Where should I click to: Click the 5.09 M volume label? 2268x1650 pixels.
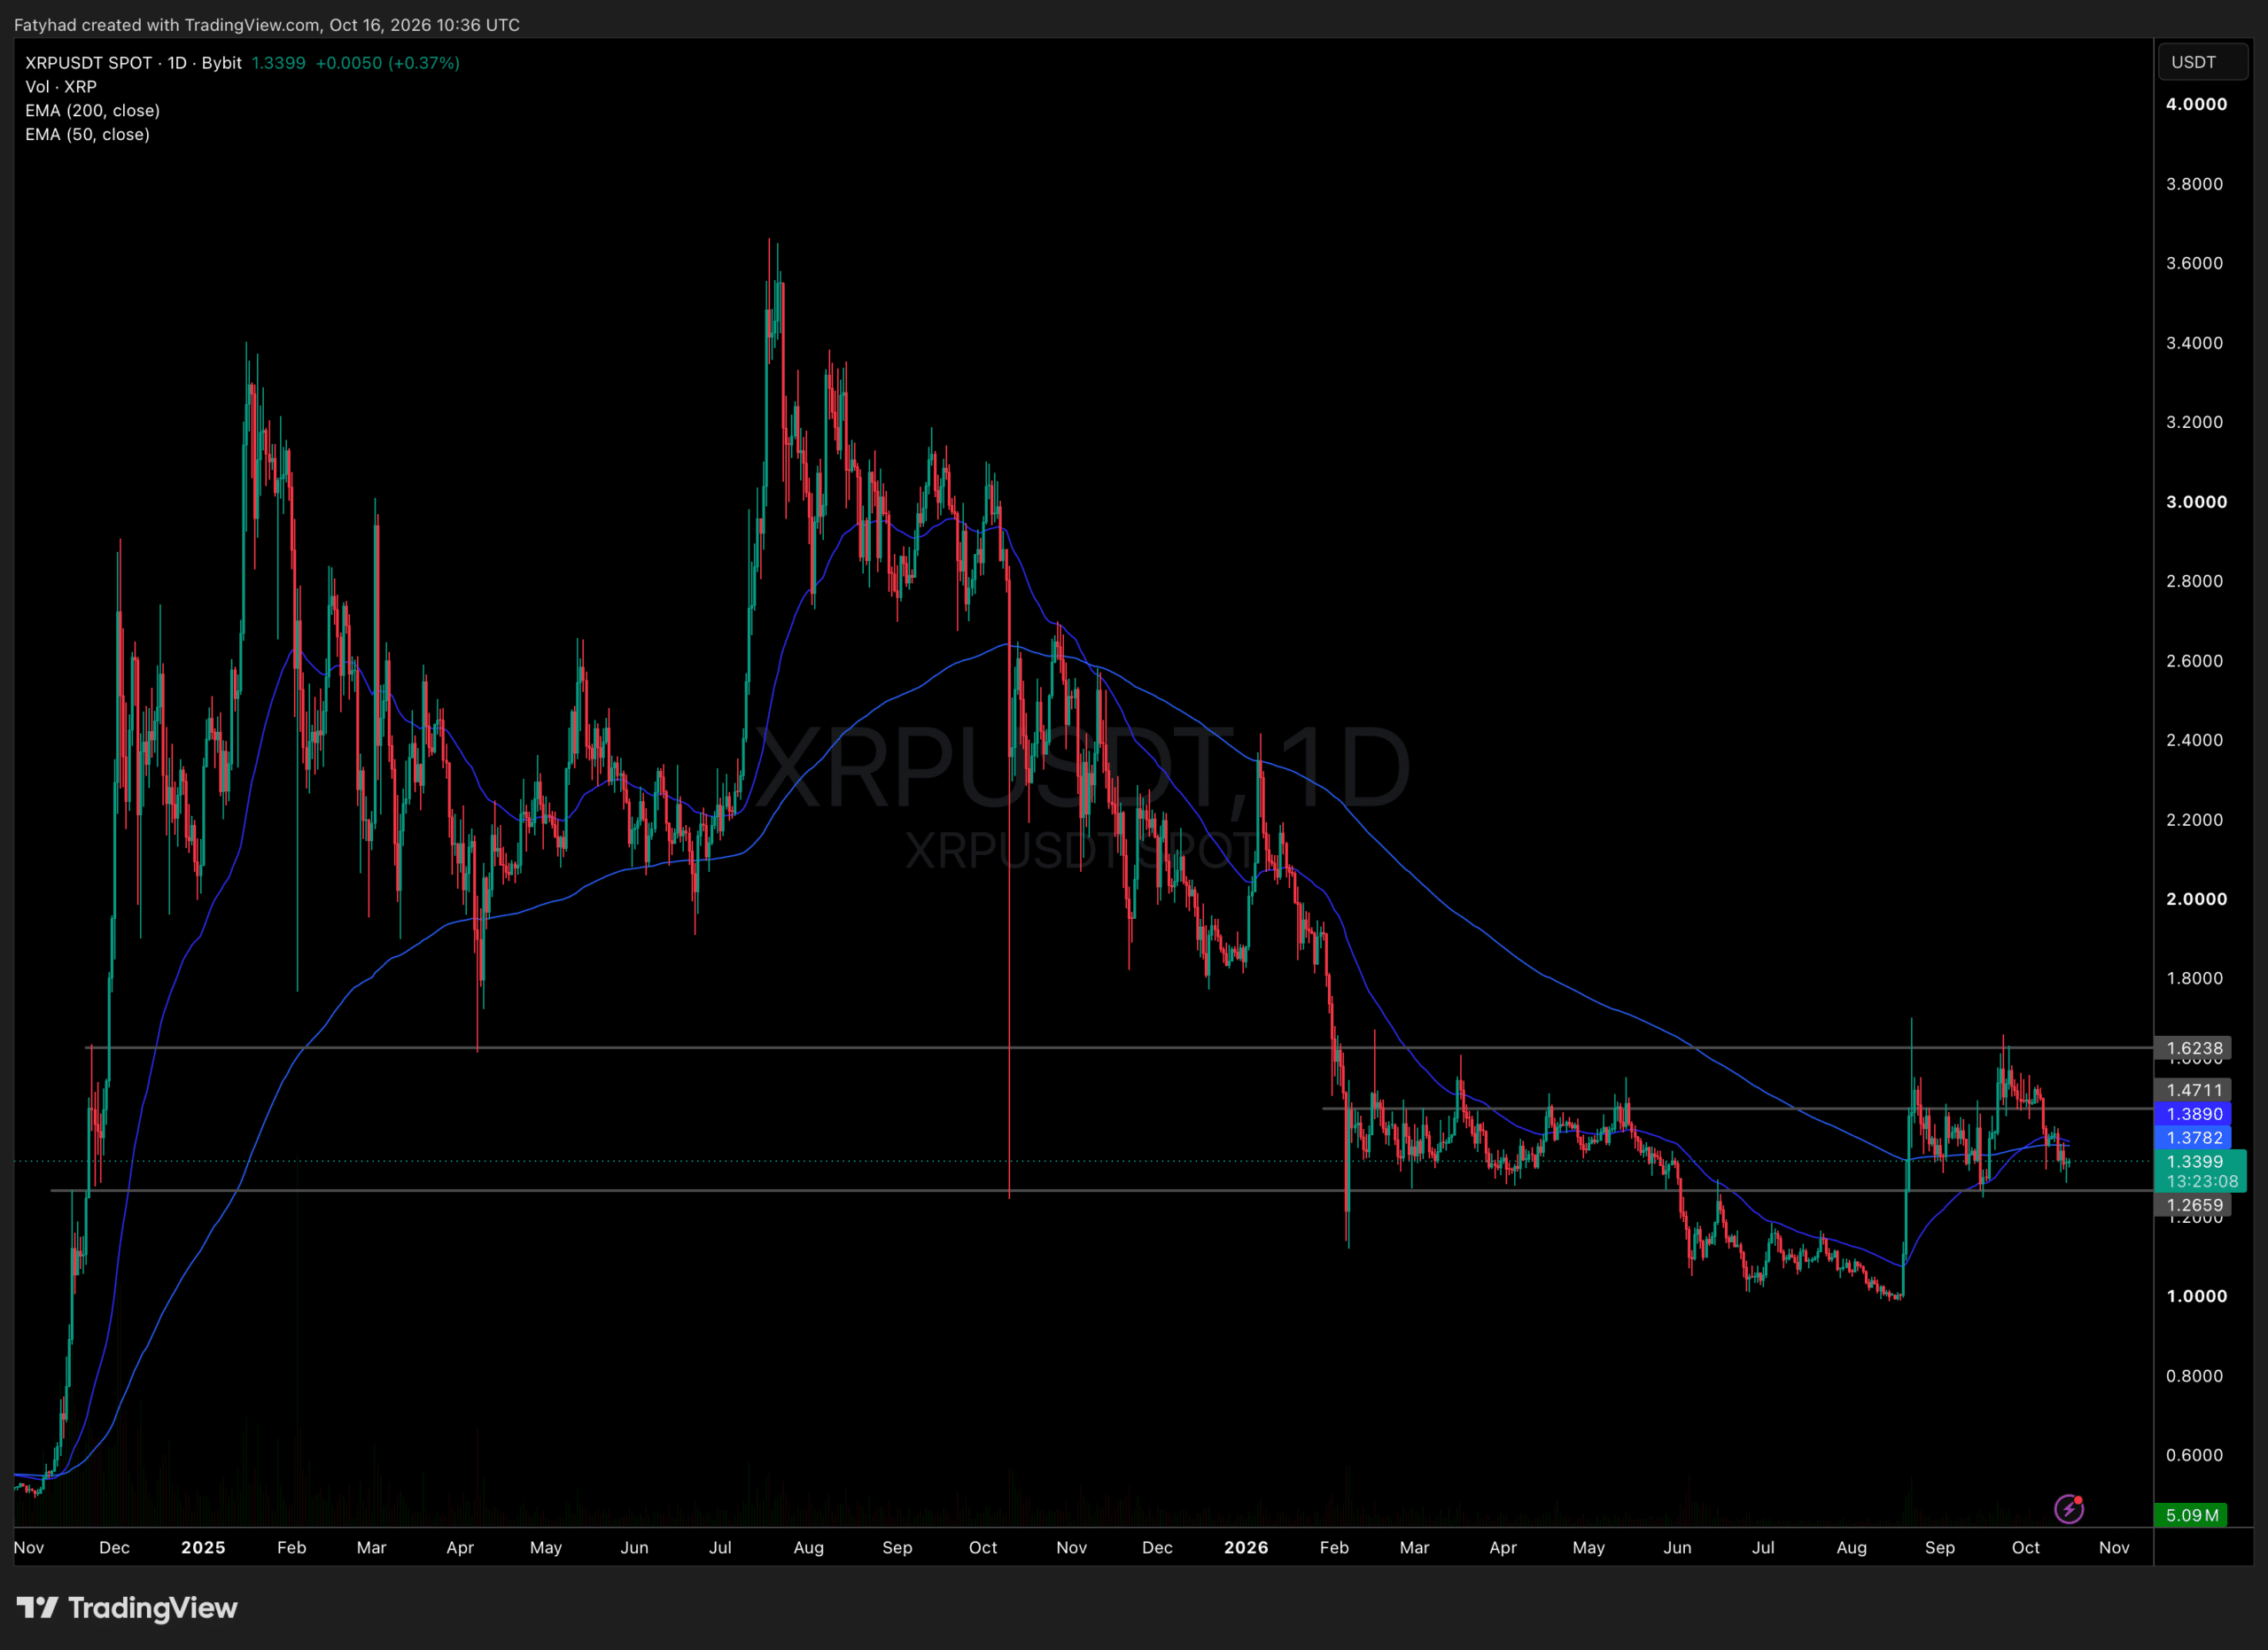2191,1515
